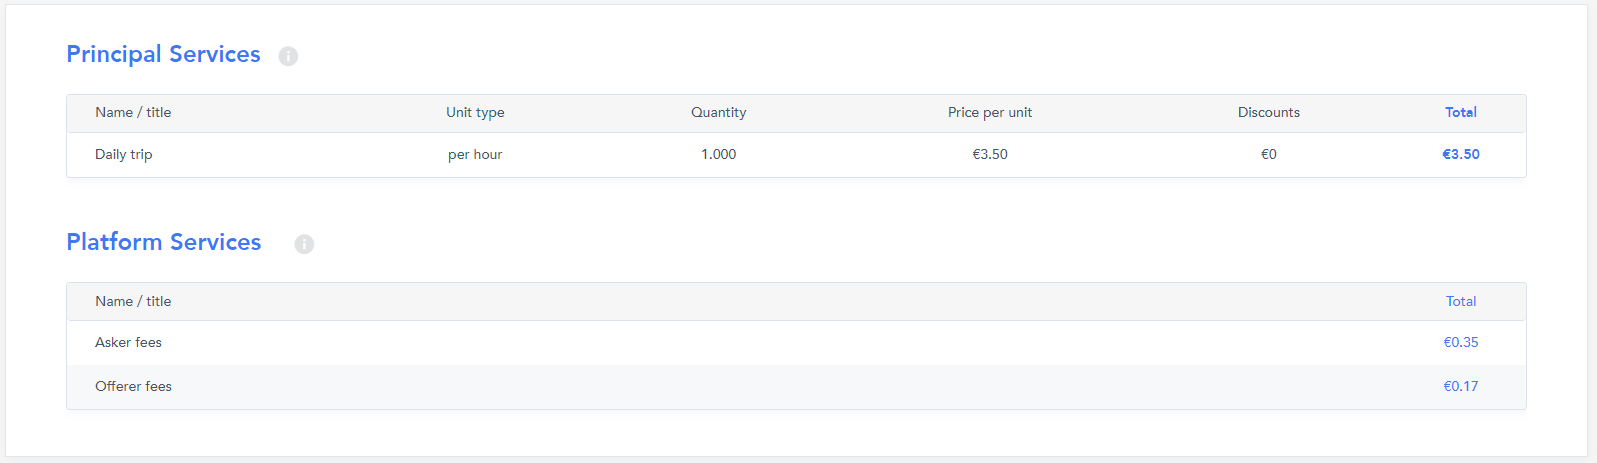The width and height of the screenshot is (1597, 463).
Task: Select the Daily trip row name
Action: coord(124,154)
